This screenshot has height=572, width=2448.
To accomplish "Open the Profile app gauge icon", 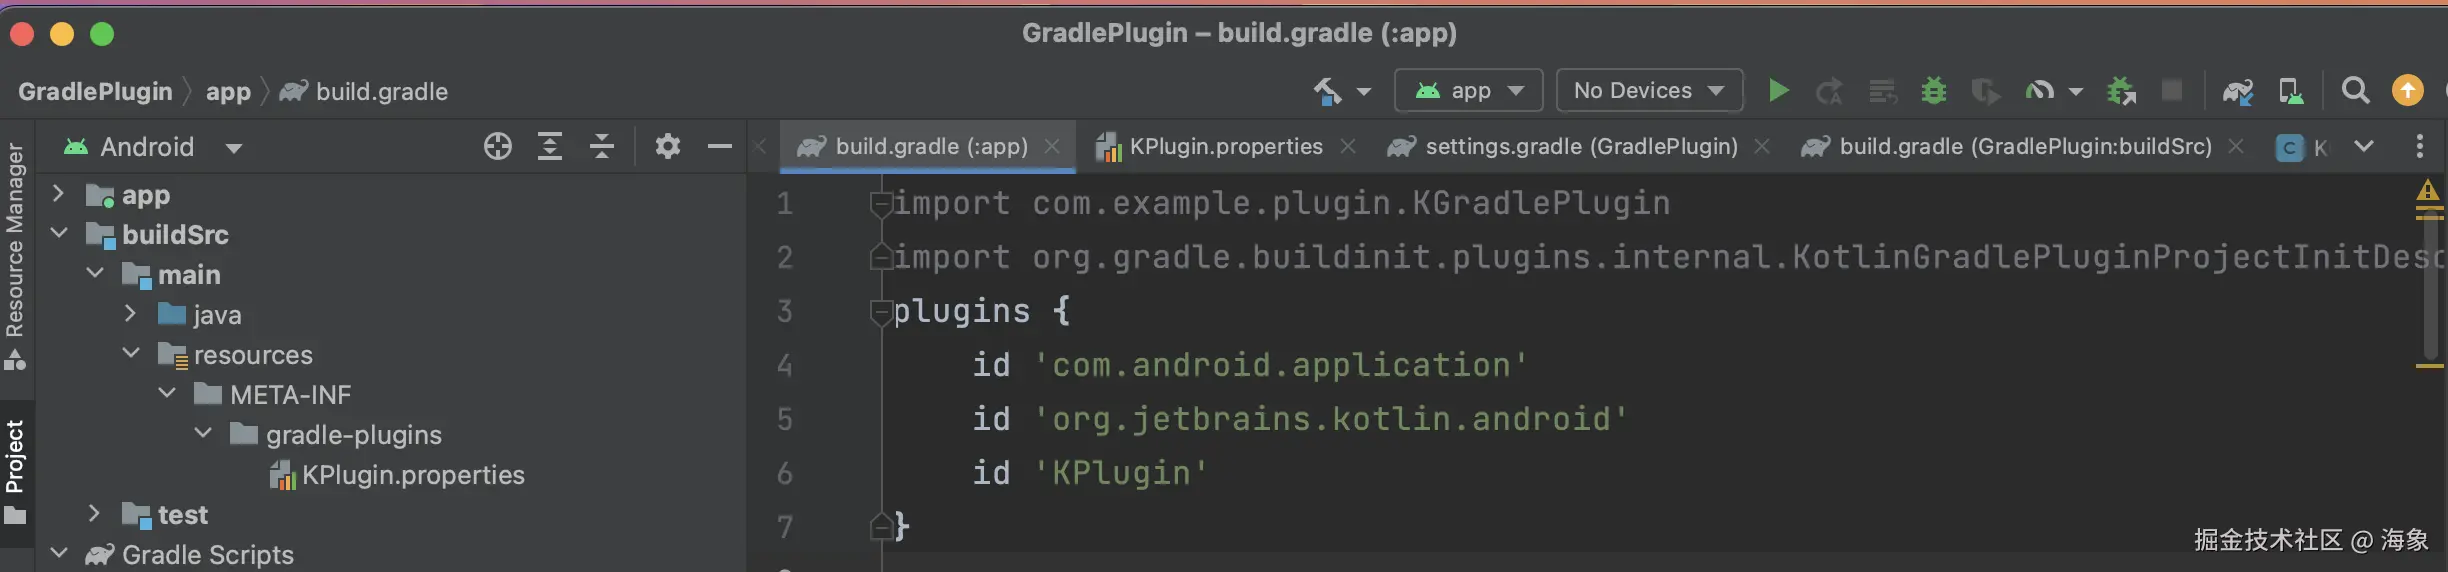I will click(x=2039, y=91).
